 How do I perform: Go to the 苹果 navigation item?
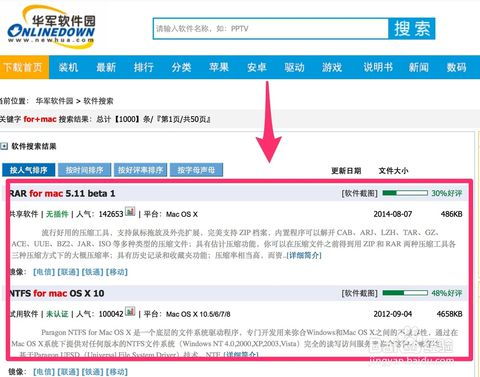click(219, 67)
